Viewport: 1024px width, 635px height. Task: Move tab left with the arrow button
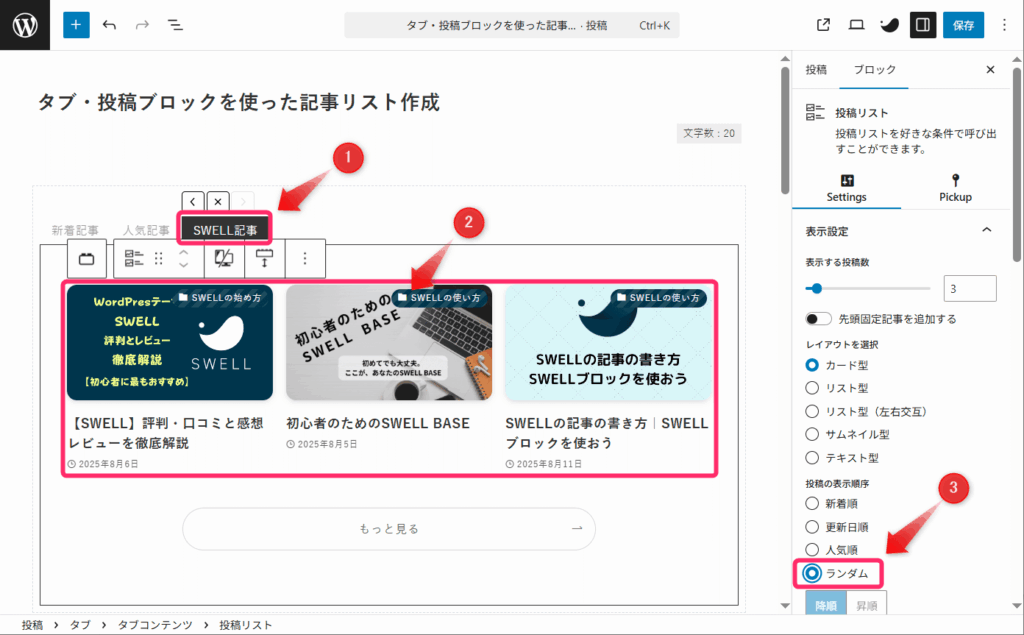(193, 202)
